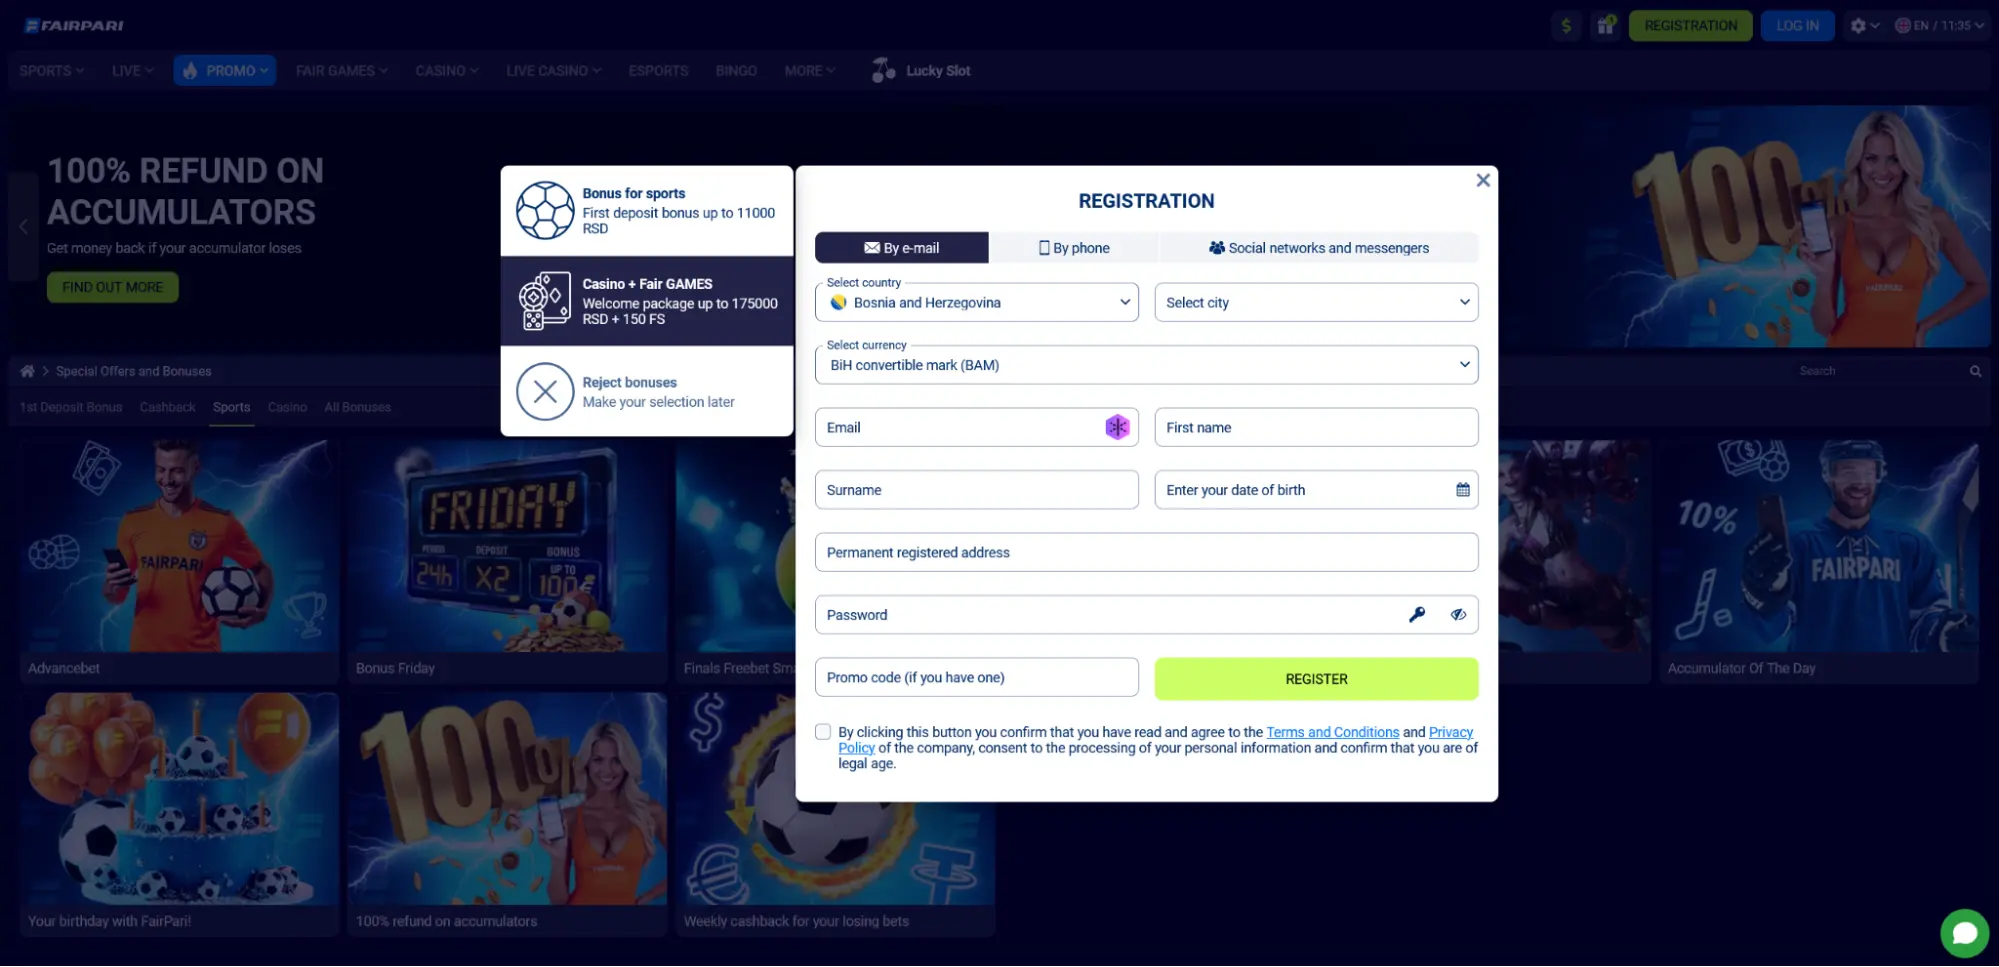Open the Terms and Conditions link
This screenshot has width=1999, height=967.
point(1332,733)
